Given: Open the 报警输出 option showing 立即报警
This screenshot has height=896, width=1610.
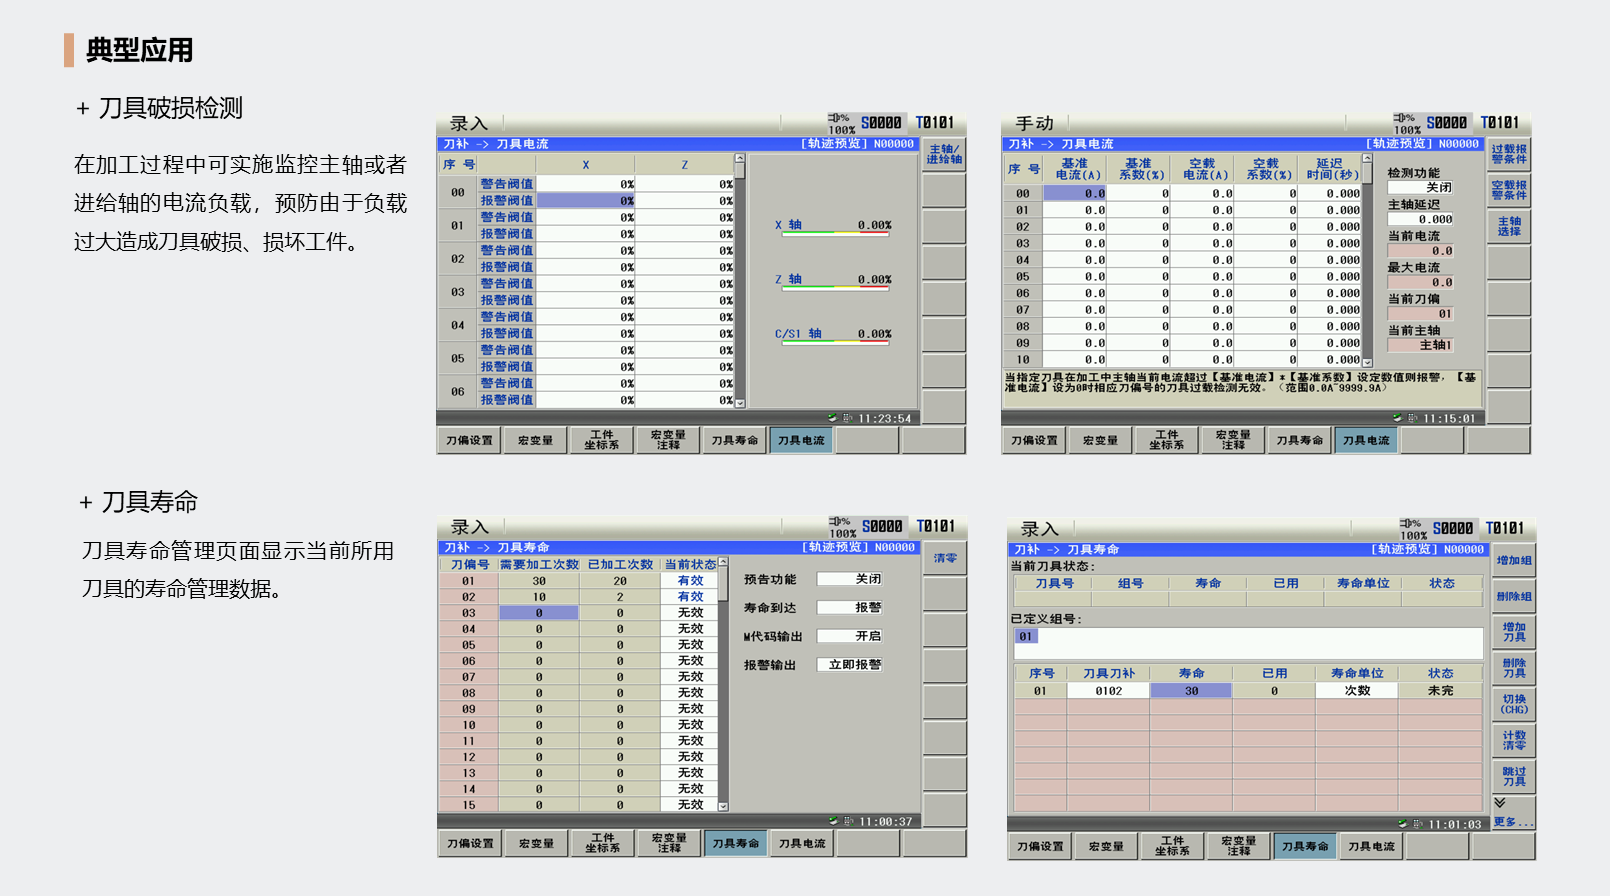Looking at the screenshot, I should pyautogui.click(x=850, y=665).
